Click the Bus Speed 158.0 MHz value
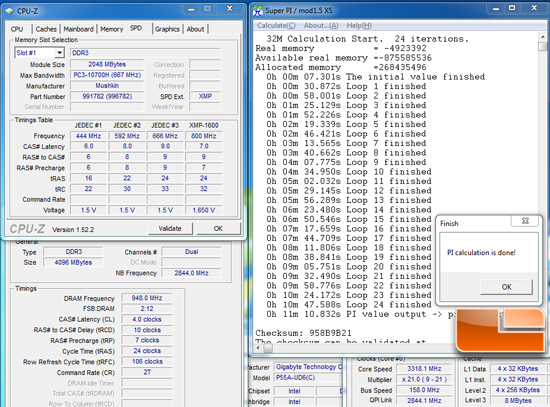 click(x=424, y=390)
